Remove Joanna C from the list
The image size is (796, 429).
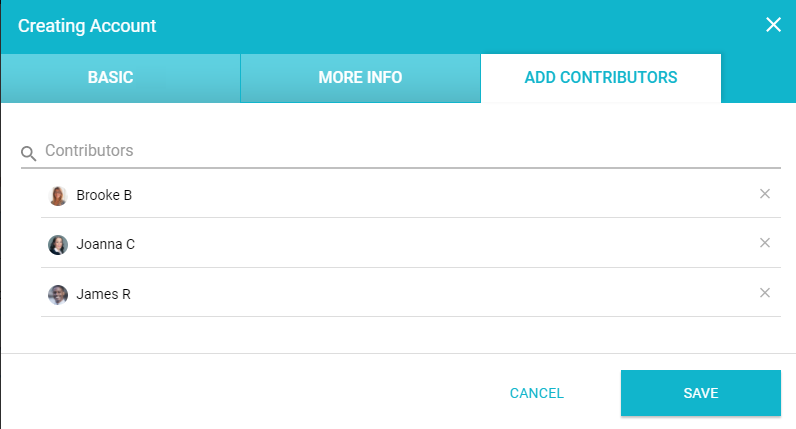[x=765, y=243]
